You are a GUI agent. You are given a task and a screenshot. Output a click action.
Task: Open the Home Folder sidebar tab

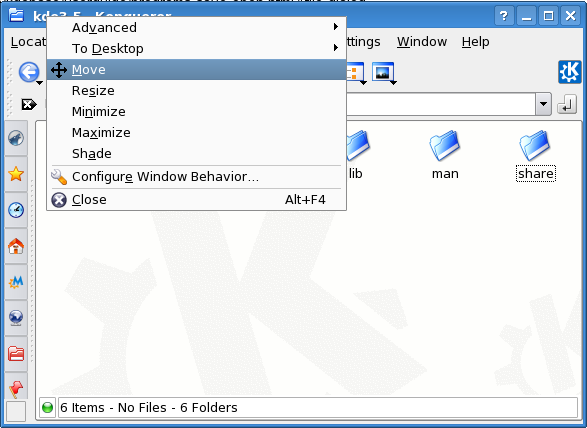(16, 246)
